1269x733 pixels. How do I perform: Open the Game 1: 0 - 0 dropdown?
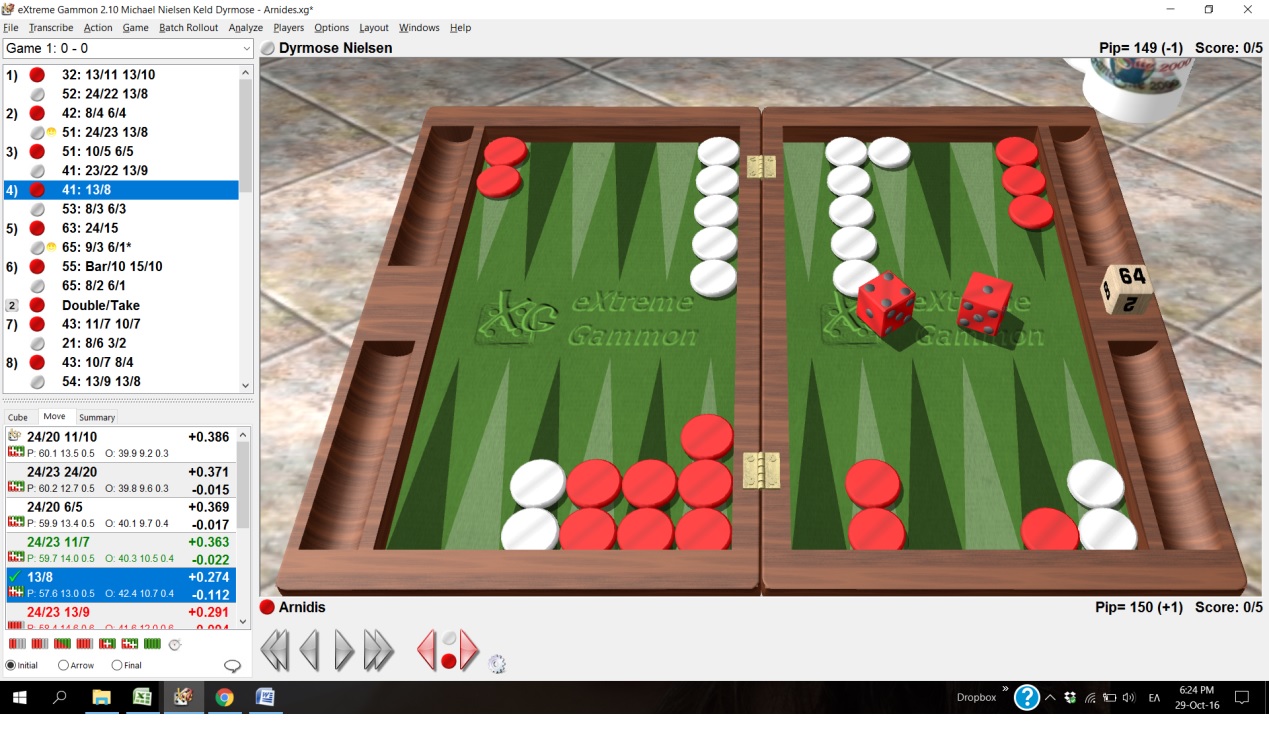pos(128,48)
